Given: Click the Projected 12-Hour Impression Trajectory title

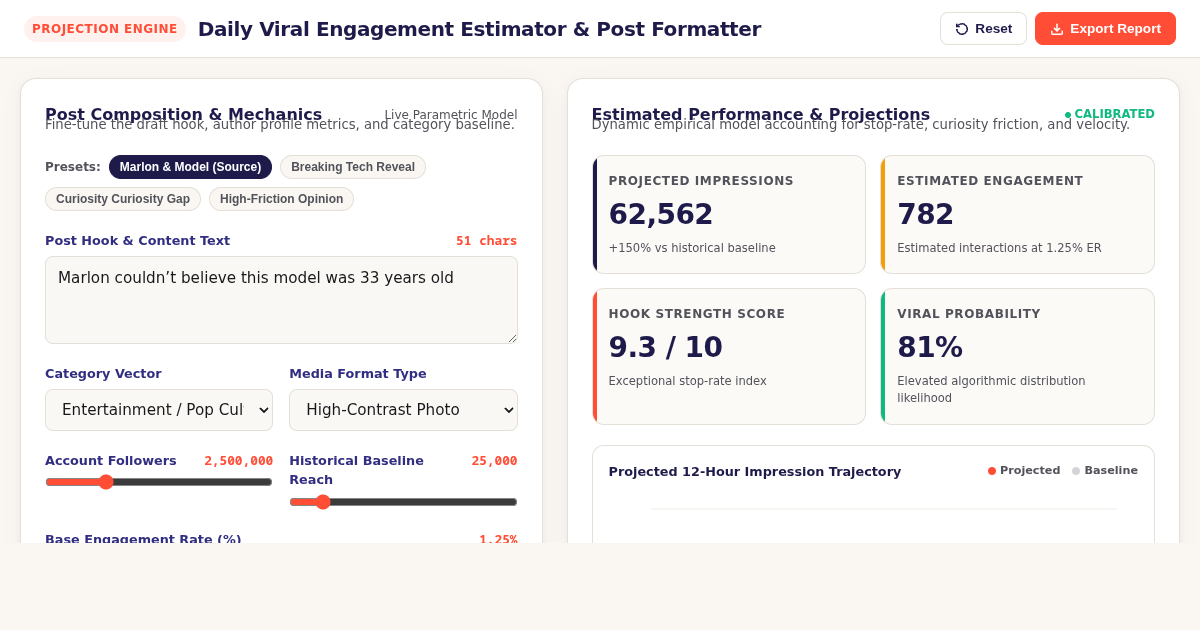Looking at the screenshot, I should 755,471.
